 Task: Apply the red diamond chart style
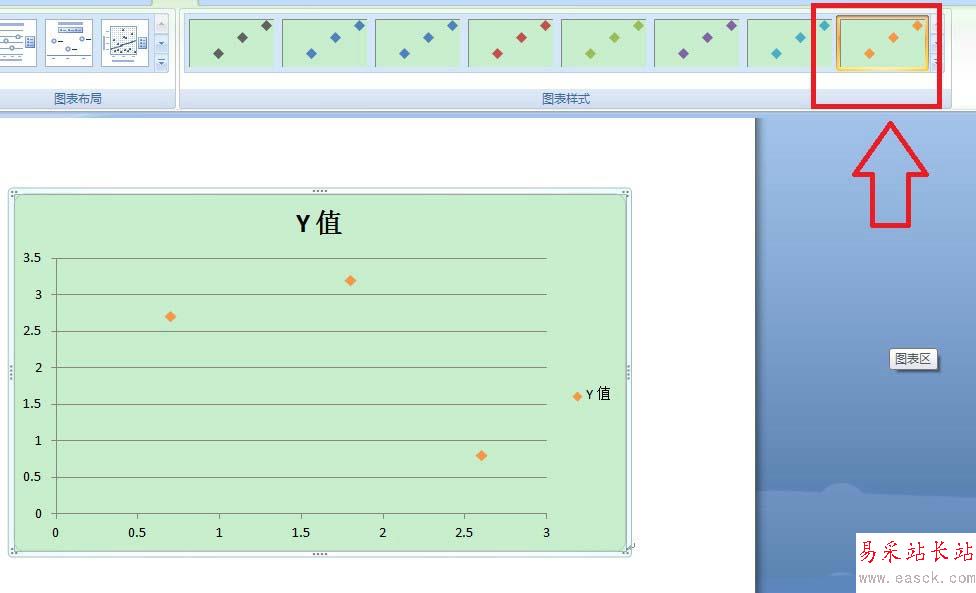pyautogui.click(x=510, y=42)
